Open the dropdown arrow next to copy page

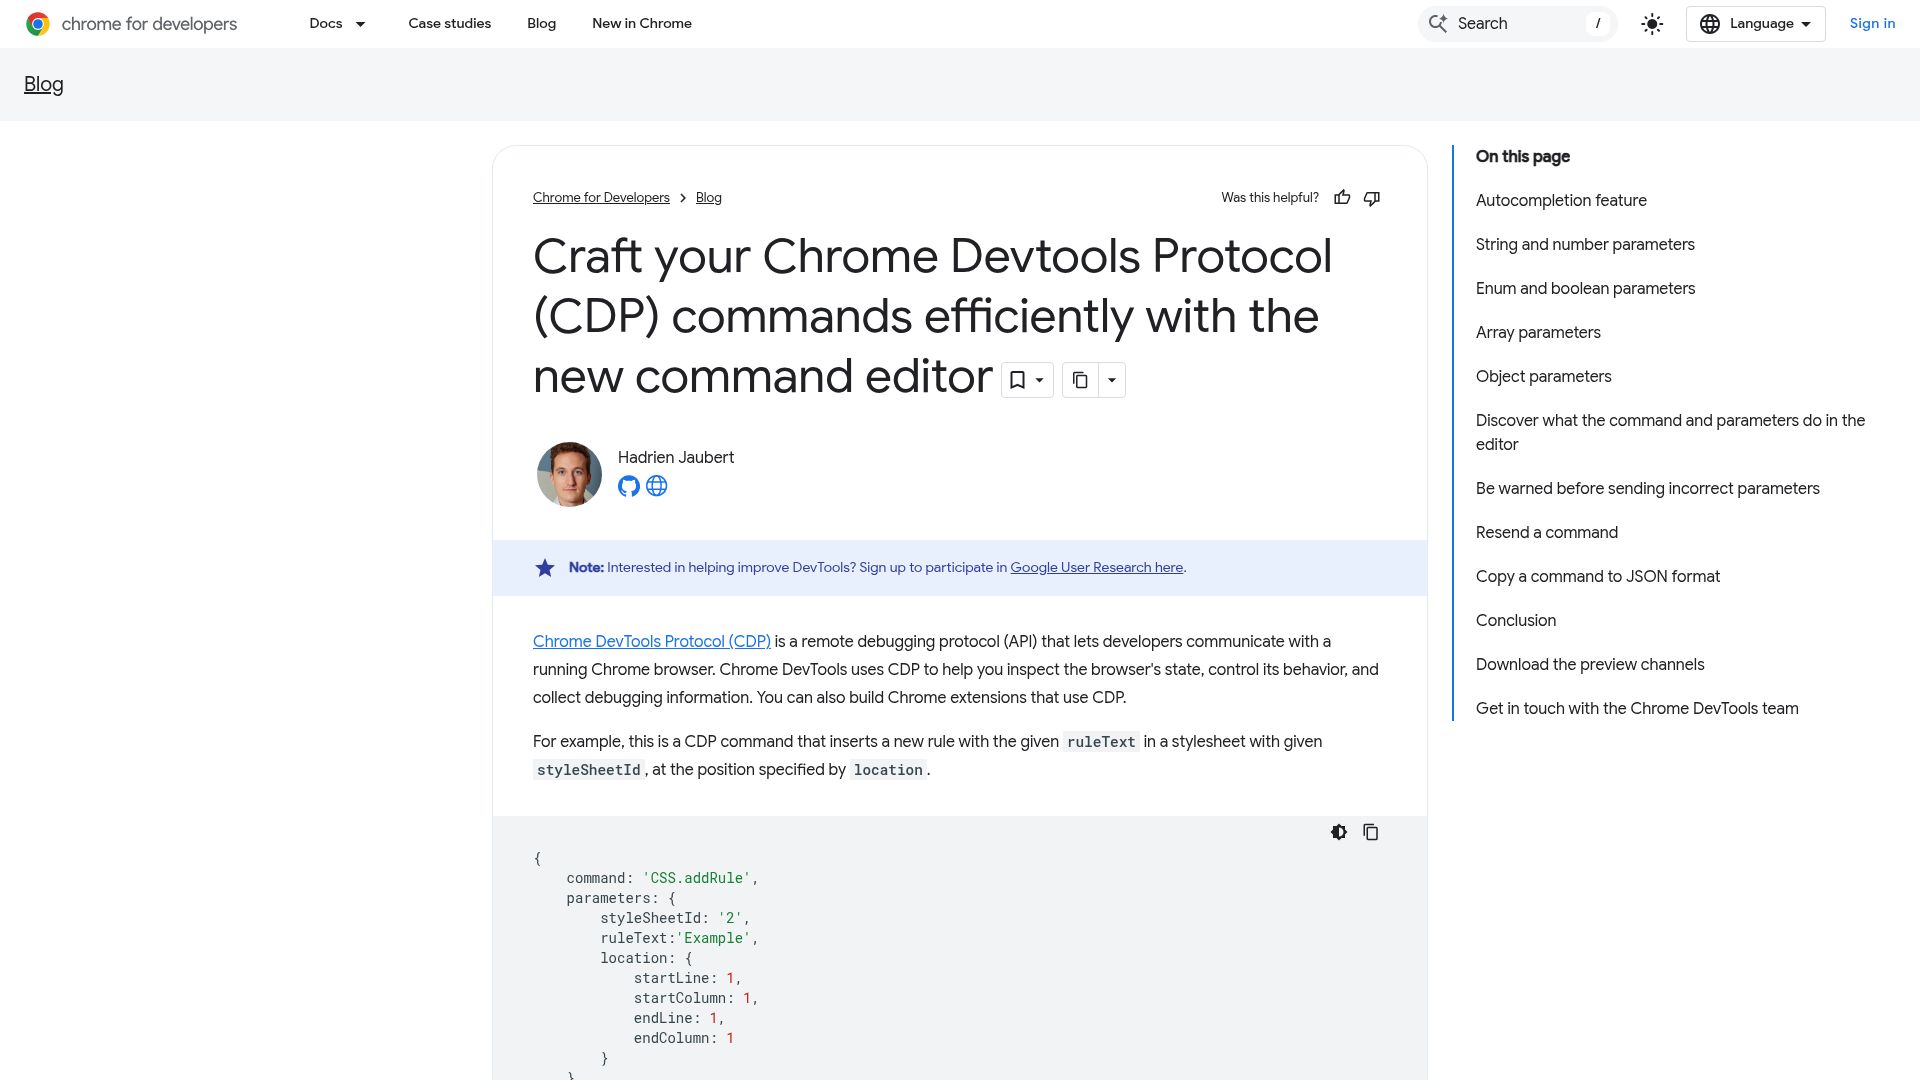1112,380
